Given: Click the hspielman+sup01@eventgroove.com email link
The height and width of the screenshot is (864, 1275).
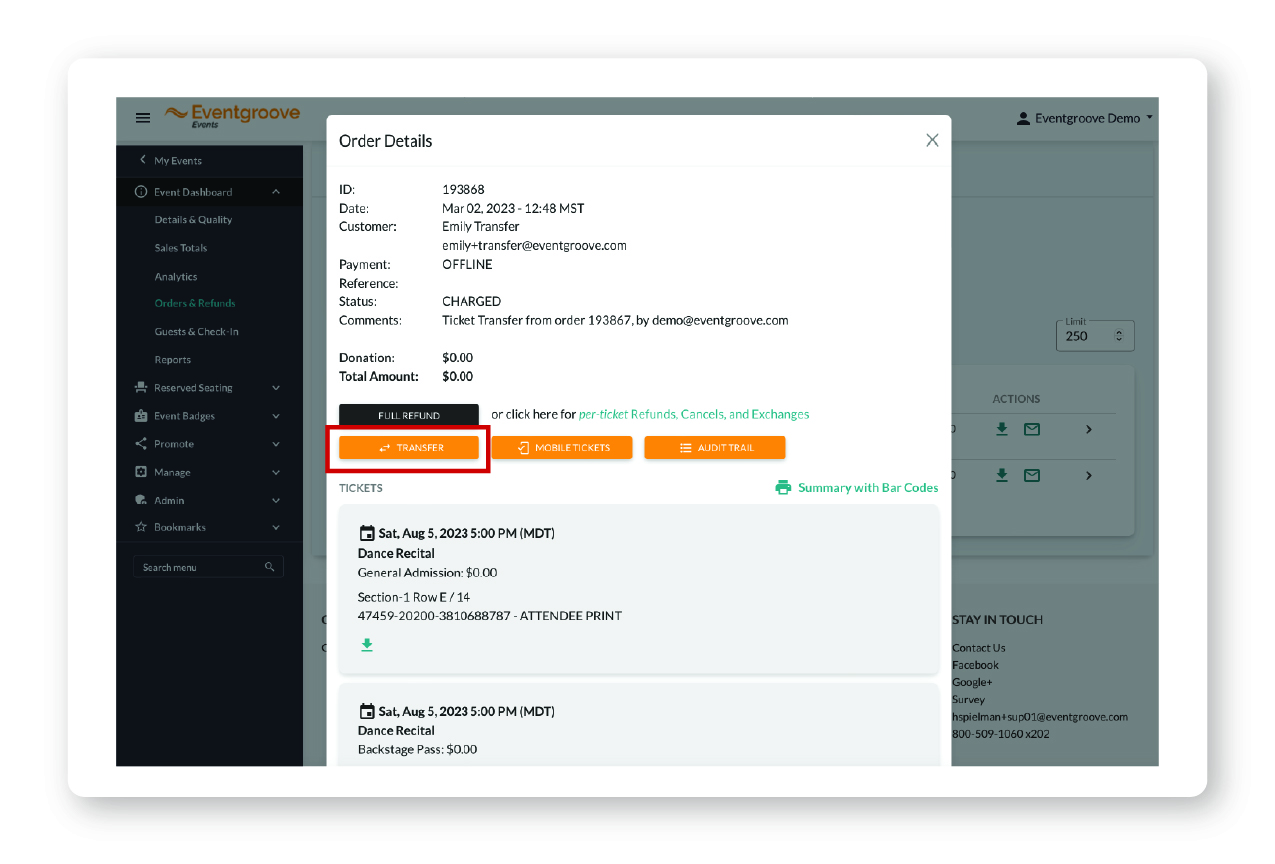Looking at the screenshot, I should pyautogui.click(x=1040, y=717).
